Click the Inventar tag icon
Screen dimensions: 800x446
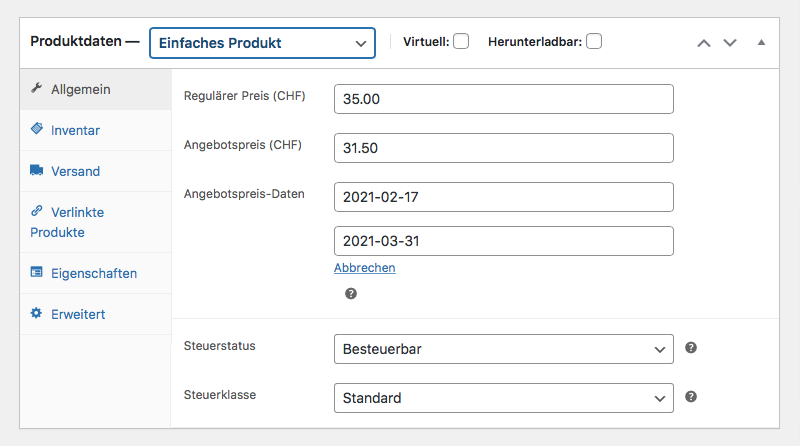click(x=37, y=129)
